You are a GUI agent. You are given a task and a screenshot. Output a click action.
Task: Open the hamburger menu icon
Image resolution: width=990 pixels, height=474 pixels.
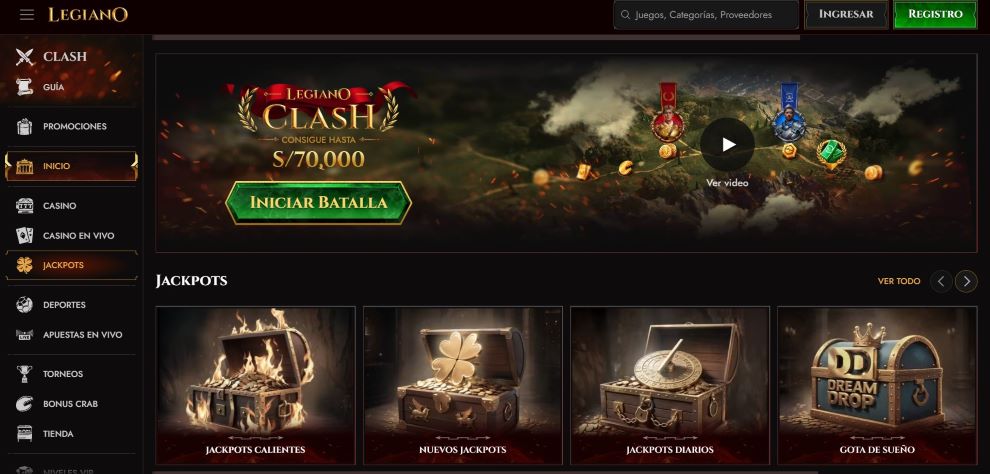coord(27,14)
